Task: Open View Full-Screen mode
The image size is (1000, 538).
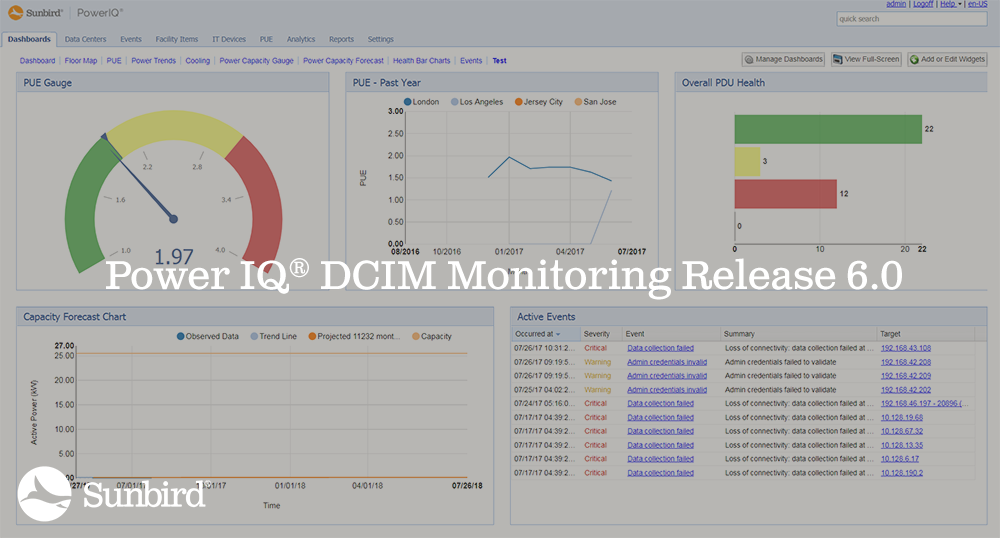Action: pyautogui.click(x=866, y=59)
